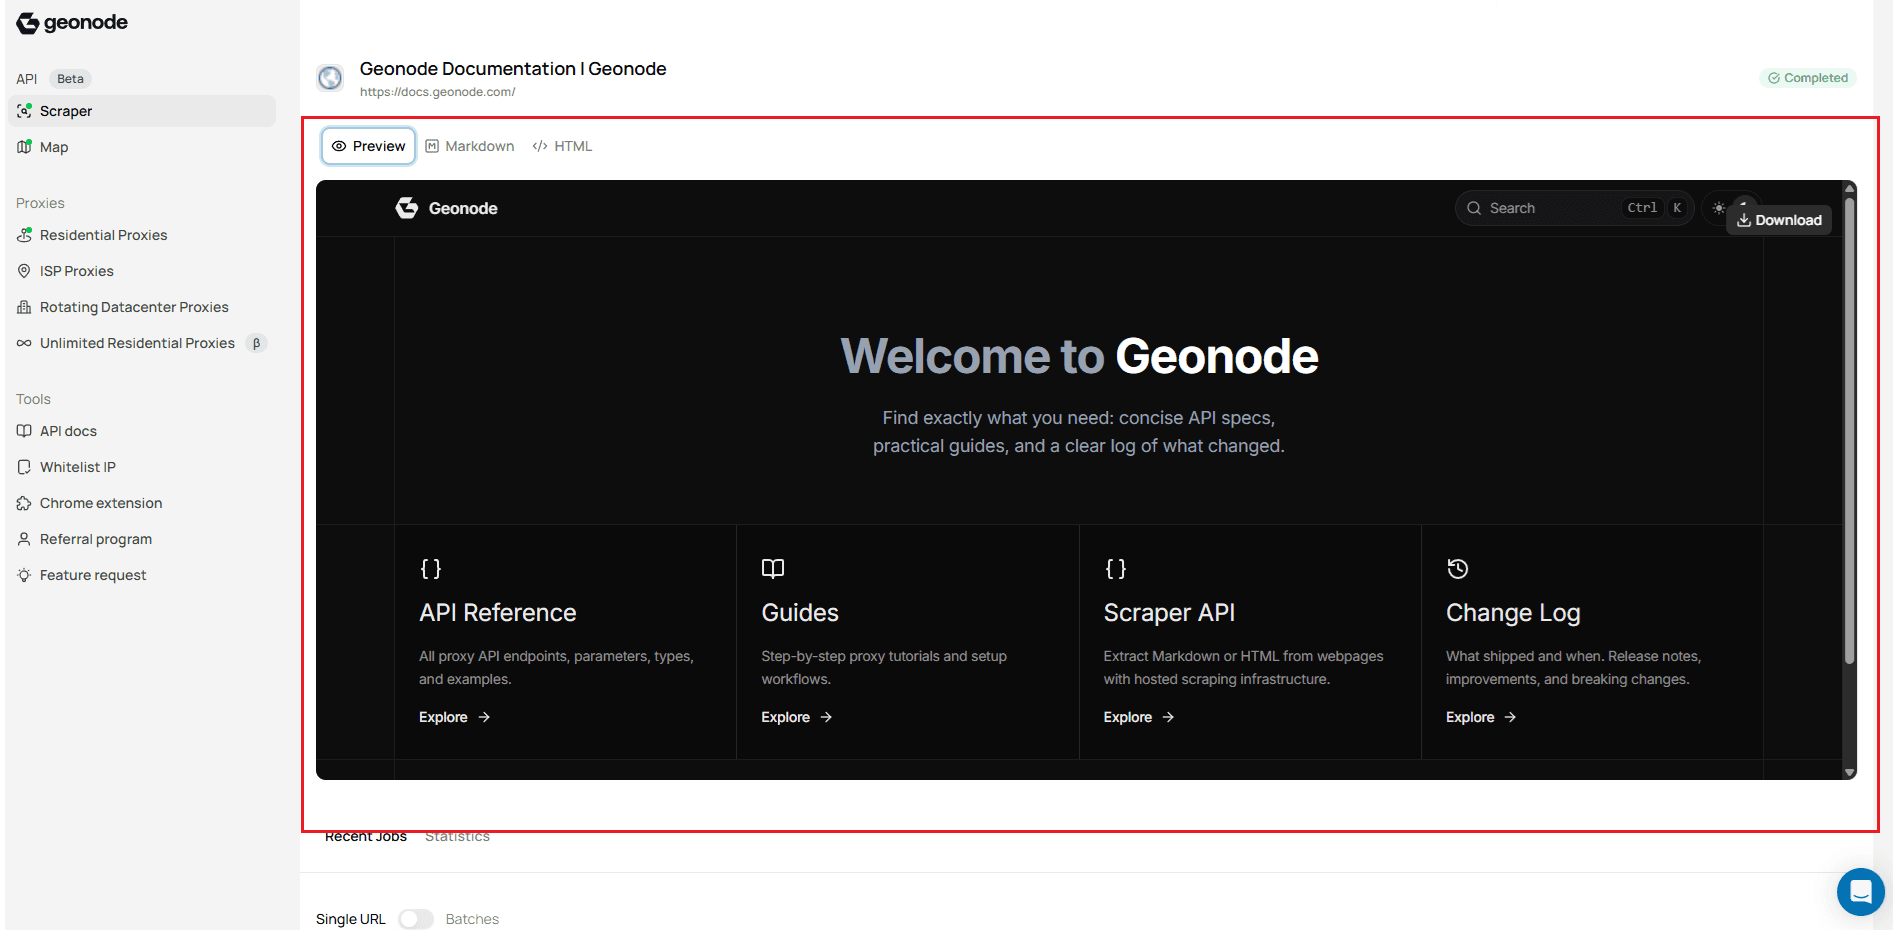Click the Rotating Datacenter Proxies icon
Image resolution: width=1893 pixels, height=930 pixels.
point(24,307)
